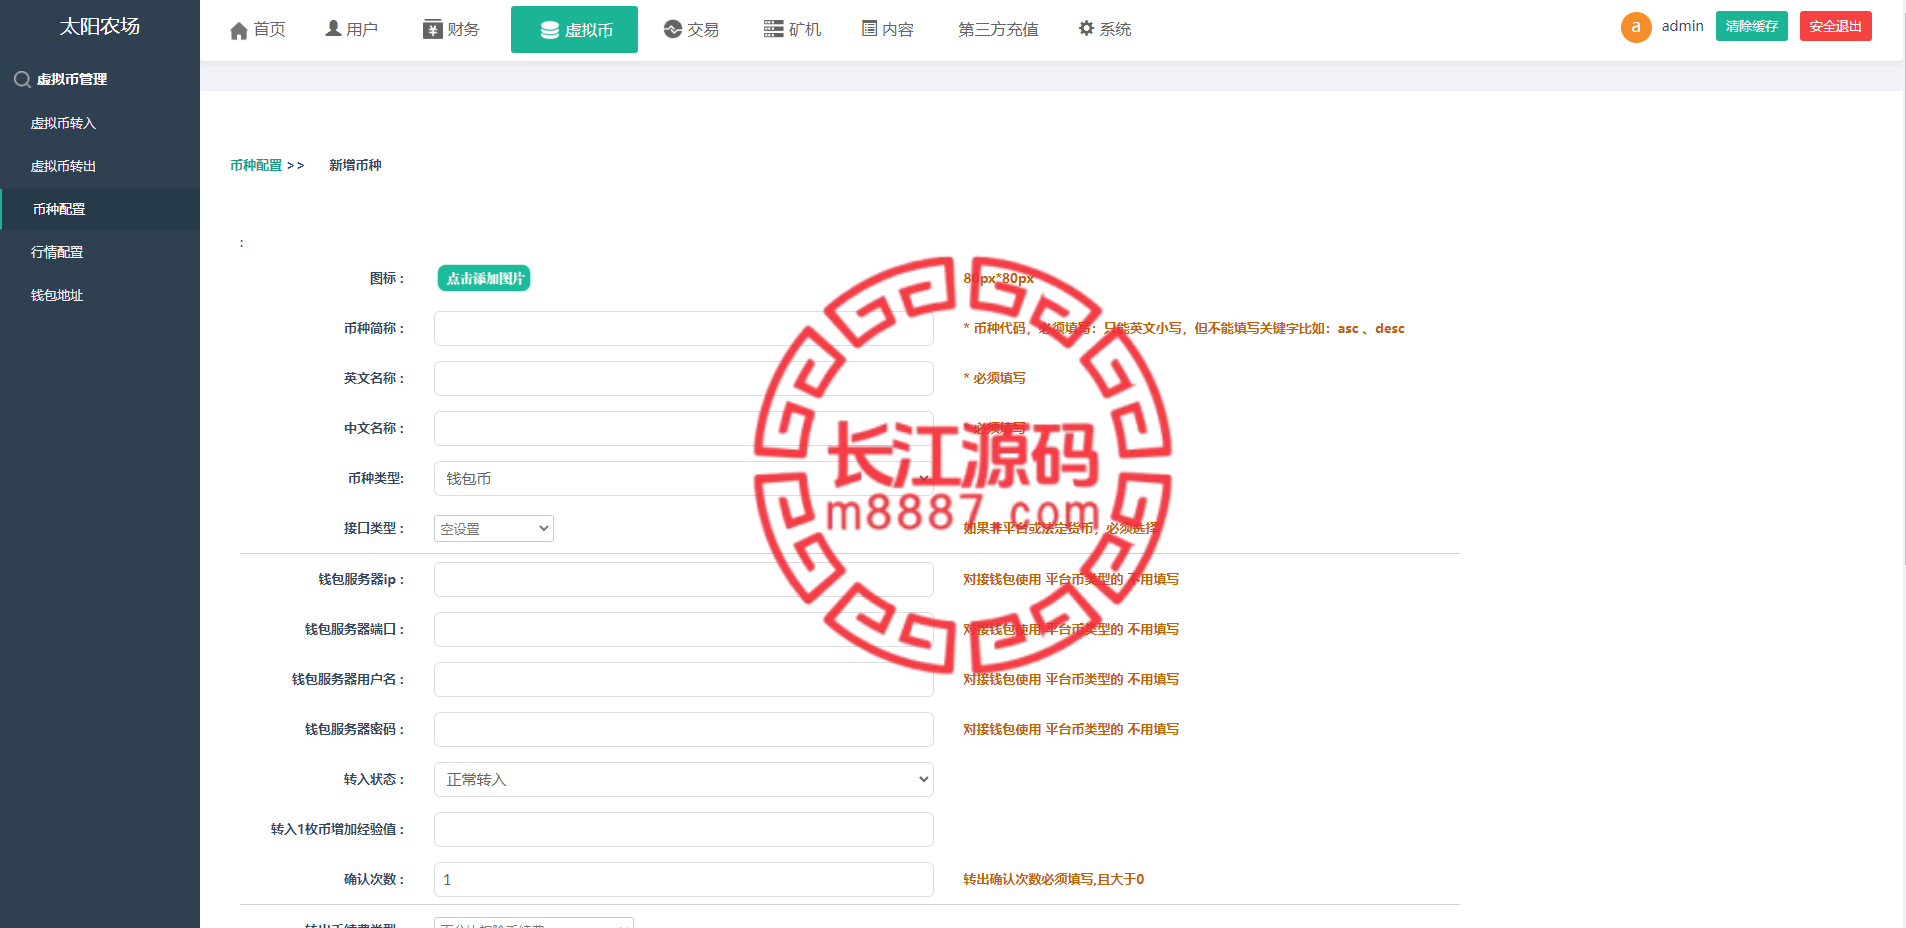Image resolution: width=1906 pixels, height=928 pixels.
Task: Click the search icon next to 虚拟币管理
Action: tap(22, 79)
